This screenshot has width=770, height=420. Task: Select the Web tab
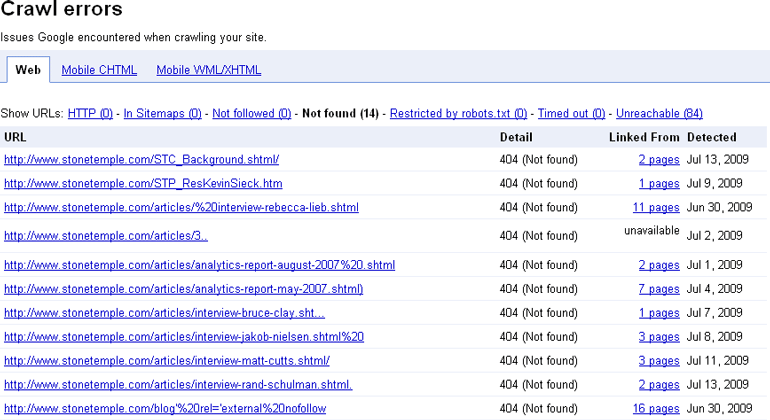pyautogui.click(x=28, y=70)
